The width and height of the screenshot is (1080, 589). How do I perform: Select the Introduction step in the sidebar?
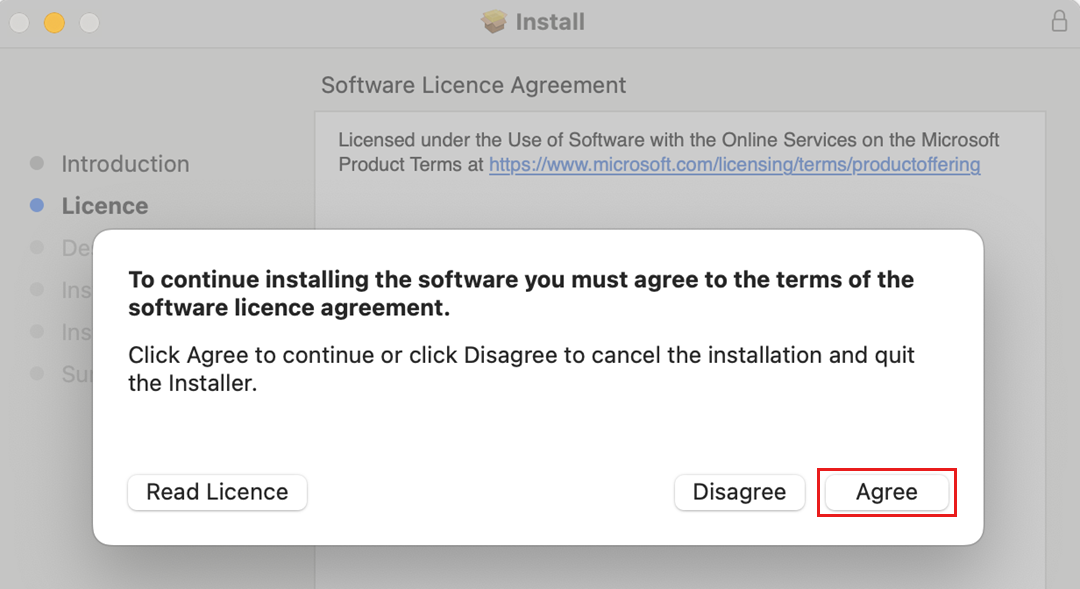click(125, 163)
